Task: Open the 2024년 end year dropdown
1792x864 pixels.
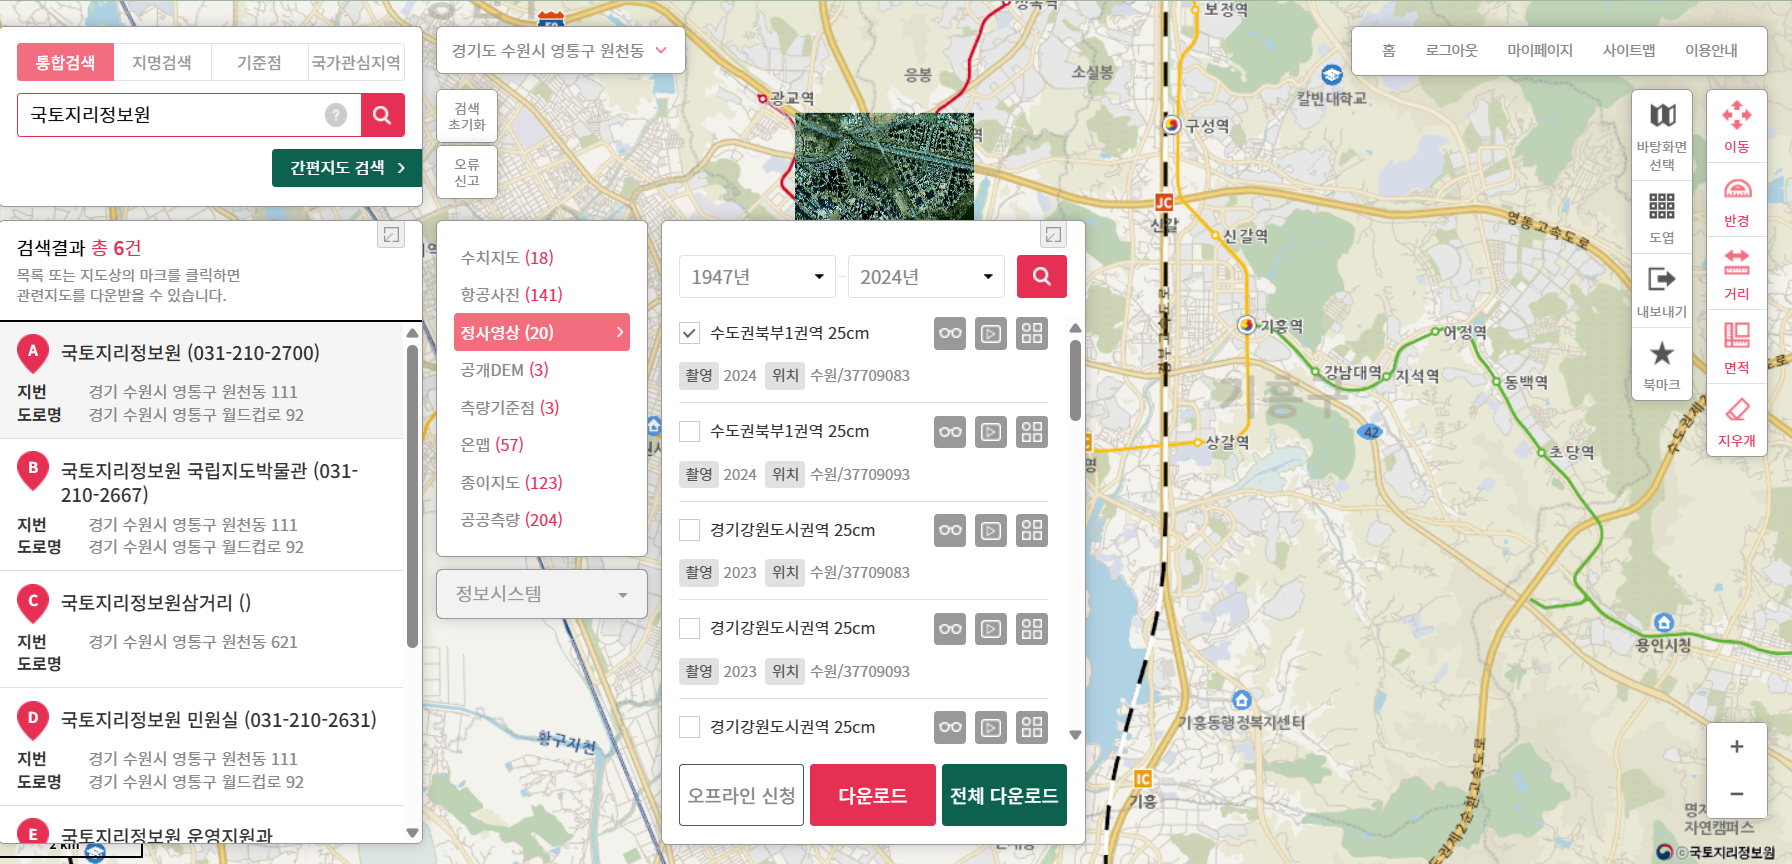Action: coord(926,277)
